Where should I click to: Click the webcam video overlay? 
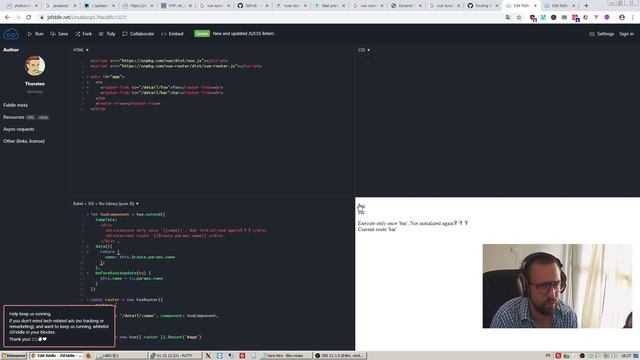(557, 286)
